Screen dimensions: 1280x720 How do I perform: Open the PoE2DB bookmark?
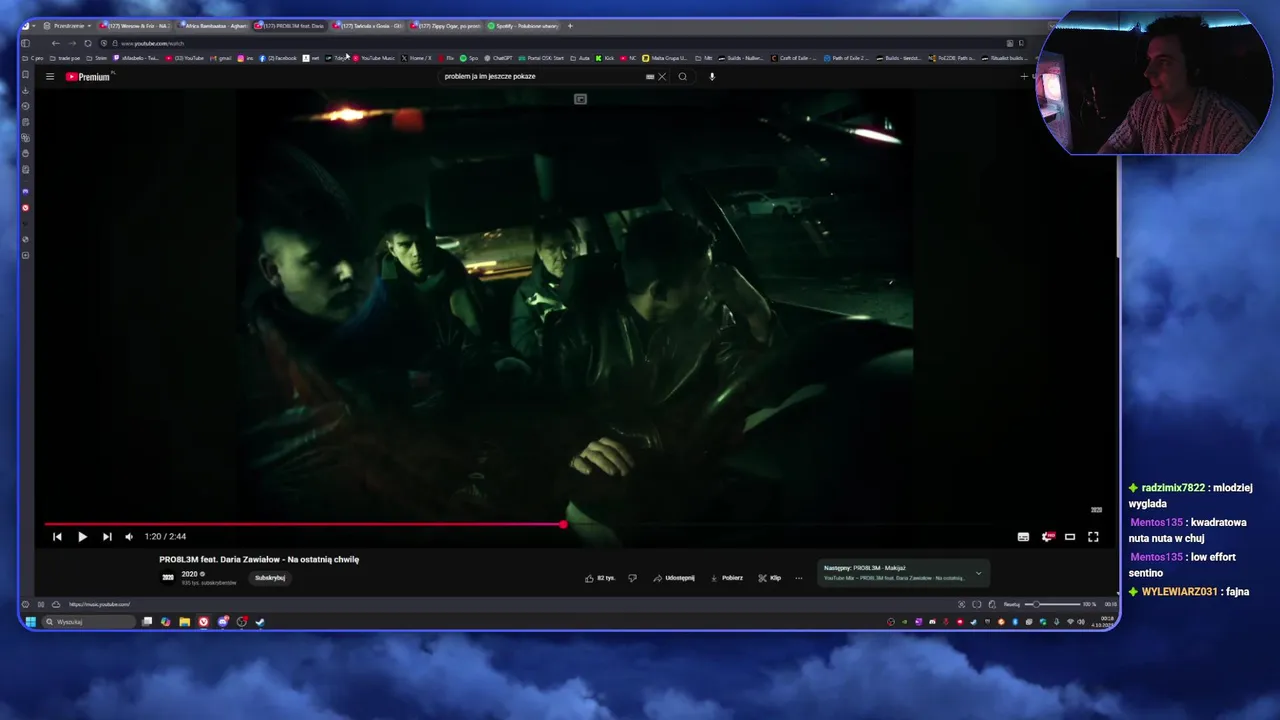951,58
